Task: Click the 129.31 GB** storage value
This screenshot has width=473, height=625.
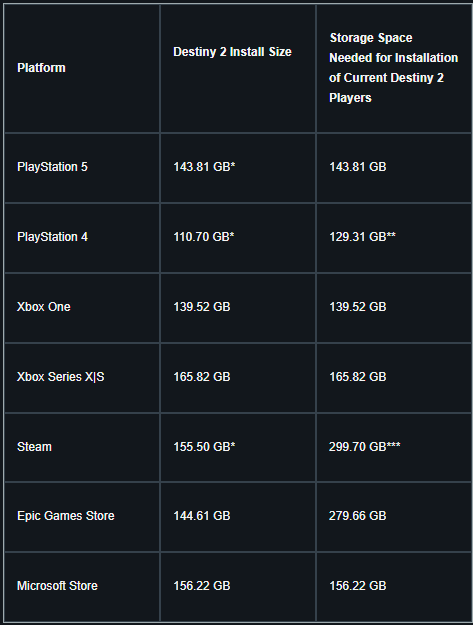Action: click(x=362, y=237)
